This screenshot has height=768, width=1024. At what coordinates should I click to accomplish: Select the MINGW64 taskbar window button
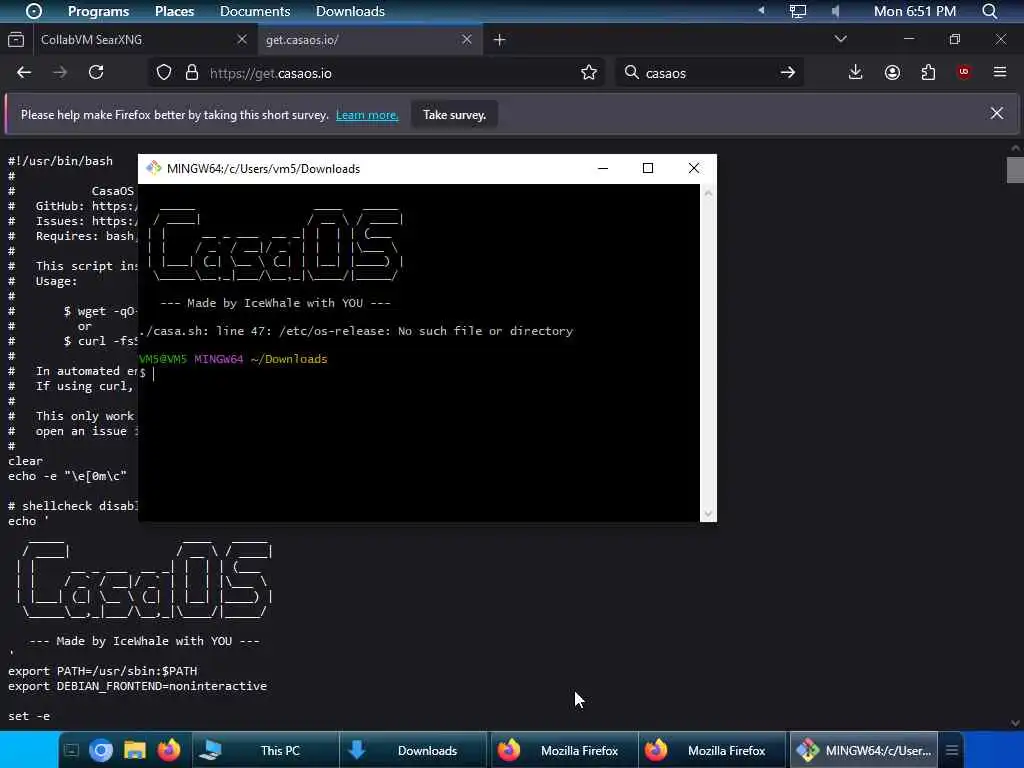864,750
